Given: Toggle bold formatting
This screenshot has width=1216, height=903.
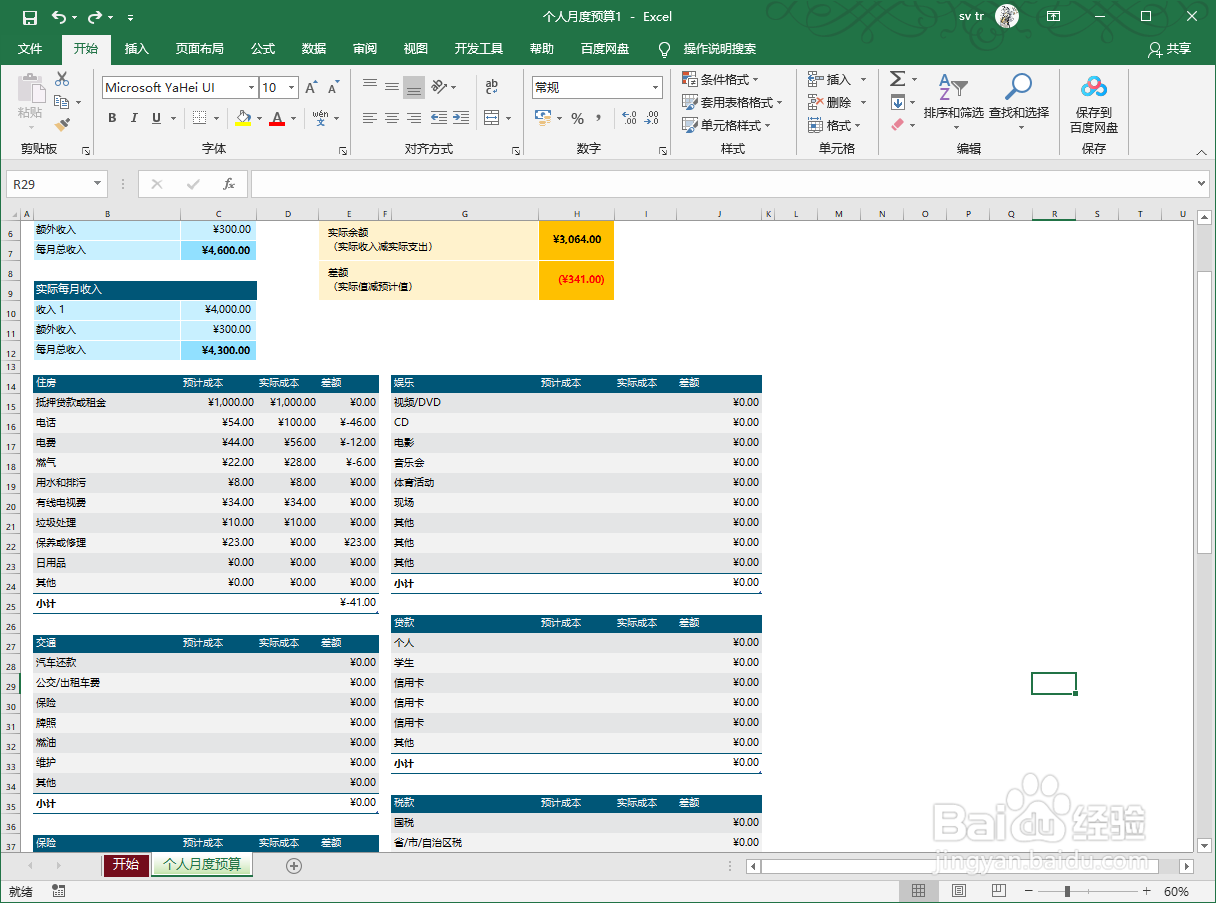Looking at the screenshot, I should pos(112,118).
